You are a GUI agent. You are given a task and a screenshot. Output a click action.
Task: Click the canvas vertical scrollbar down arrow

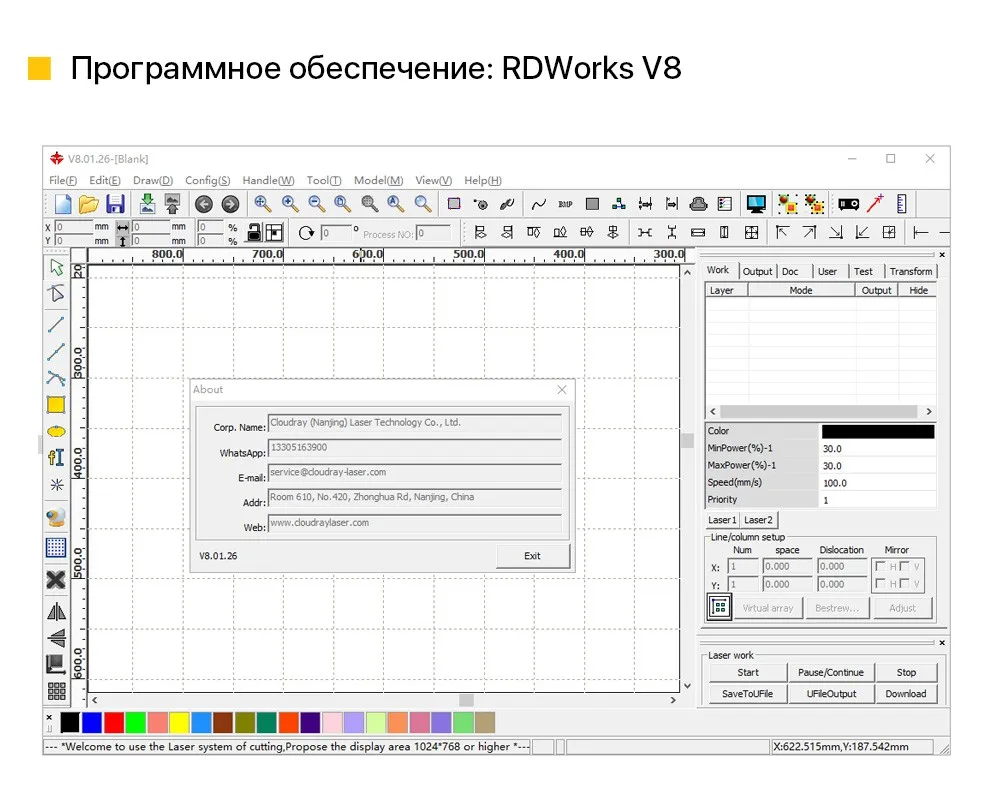tap(687, 686)
